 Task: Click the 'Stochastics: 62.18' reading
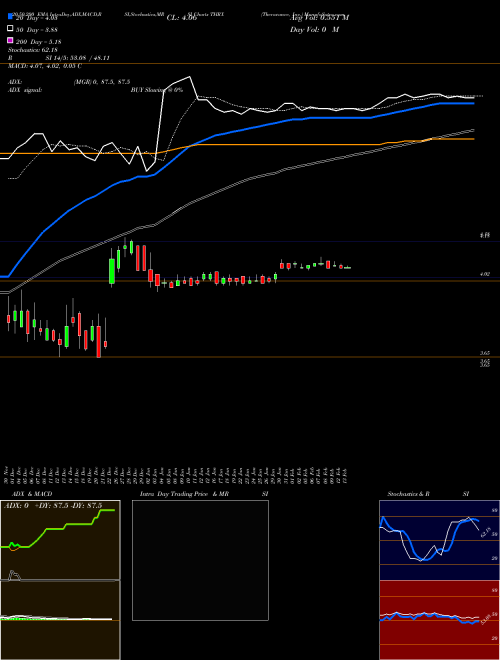coord(32,50)
